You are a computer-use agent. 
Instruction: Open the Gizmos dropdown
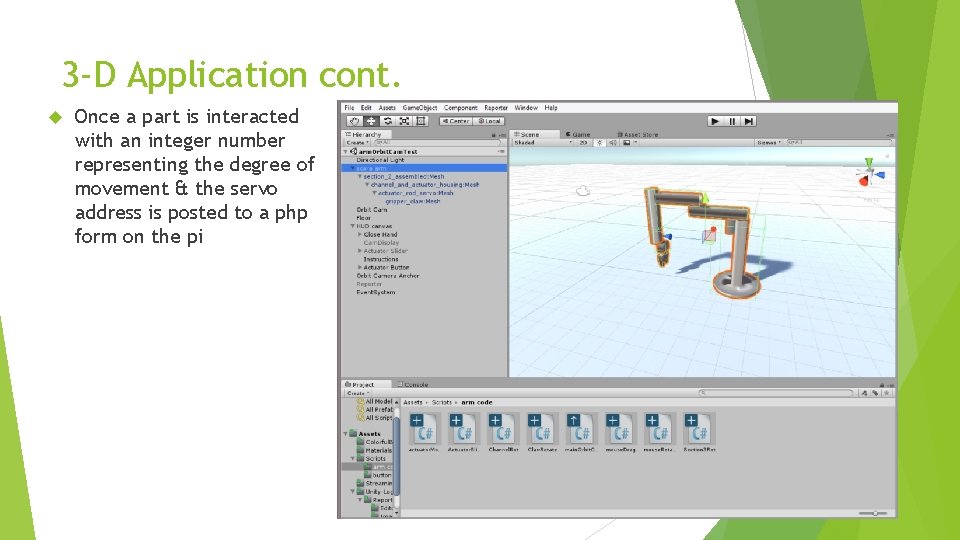pos(769,143)
